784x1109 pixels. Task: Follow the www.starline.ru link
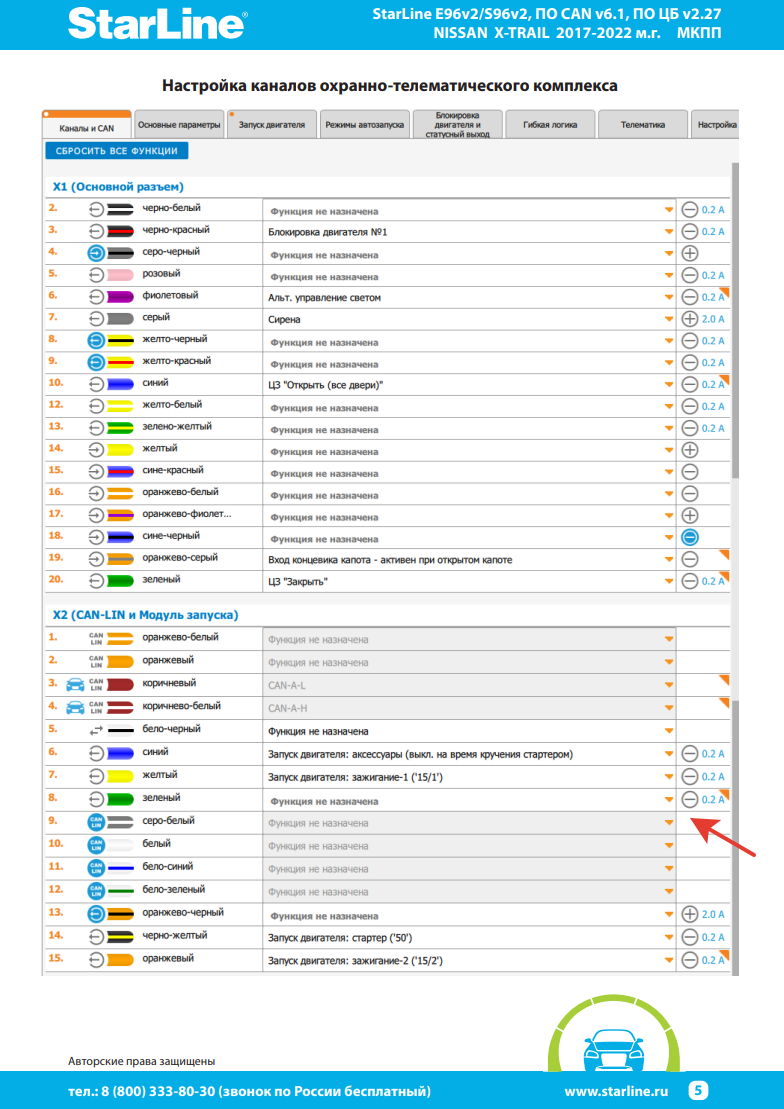(615, 1091)
